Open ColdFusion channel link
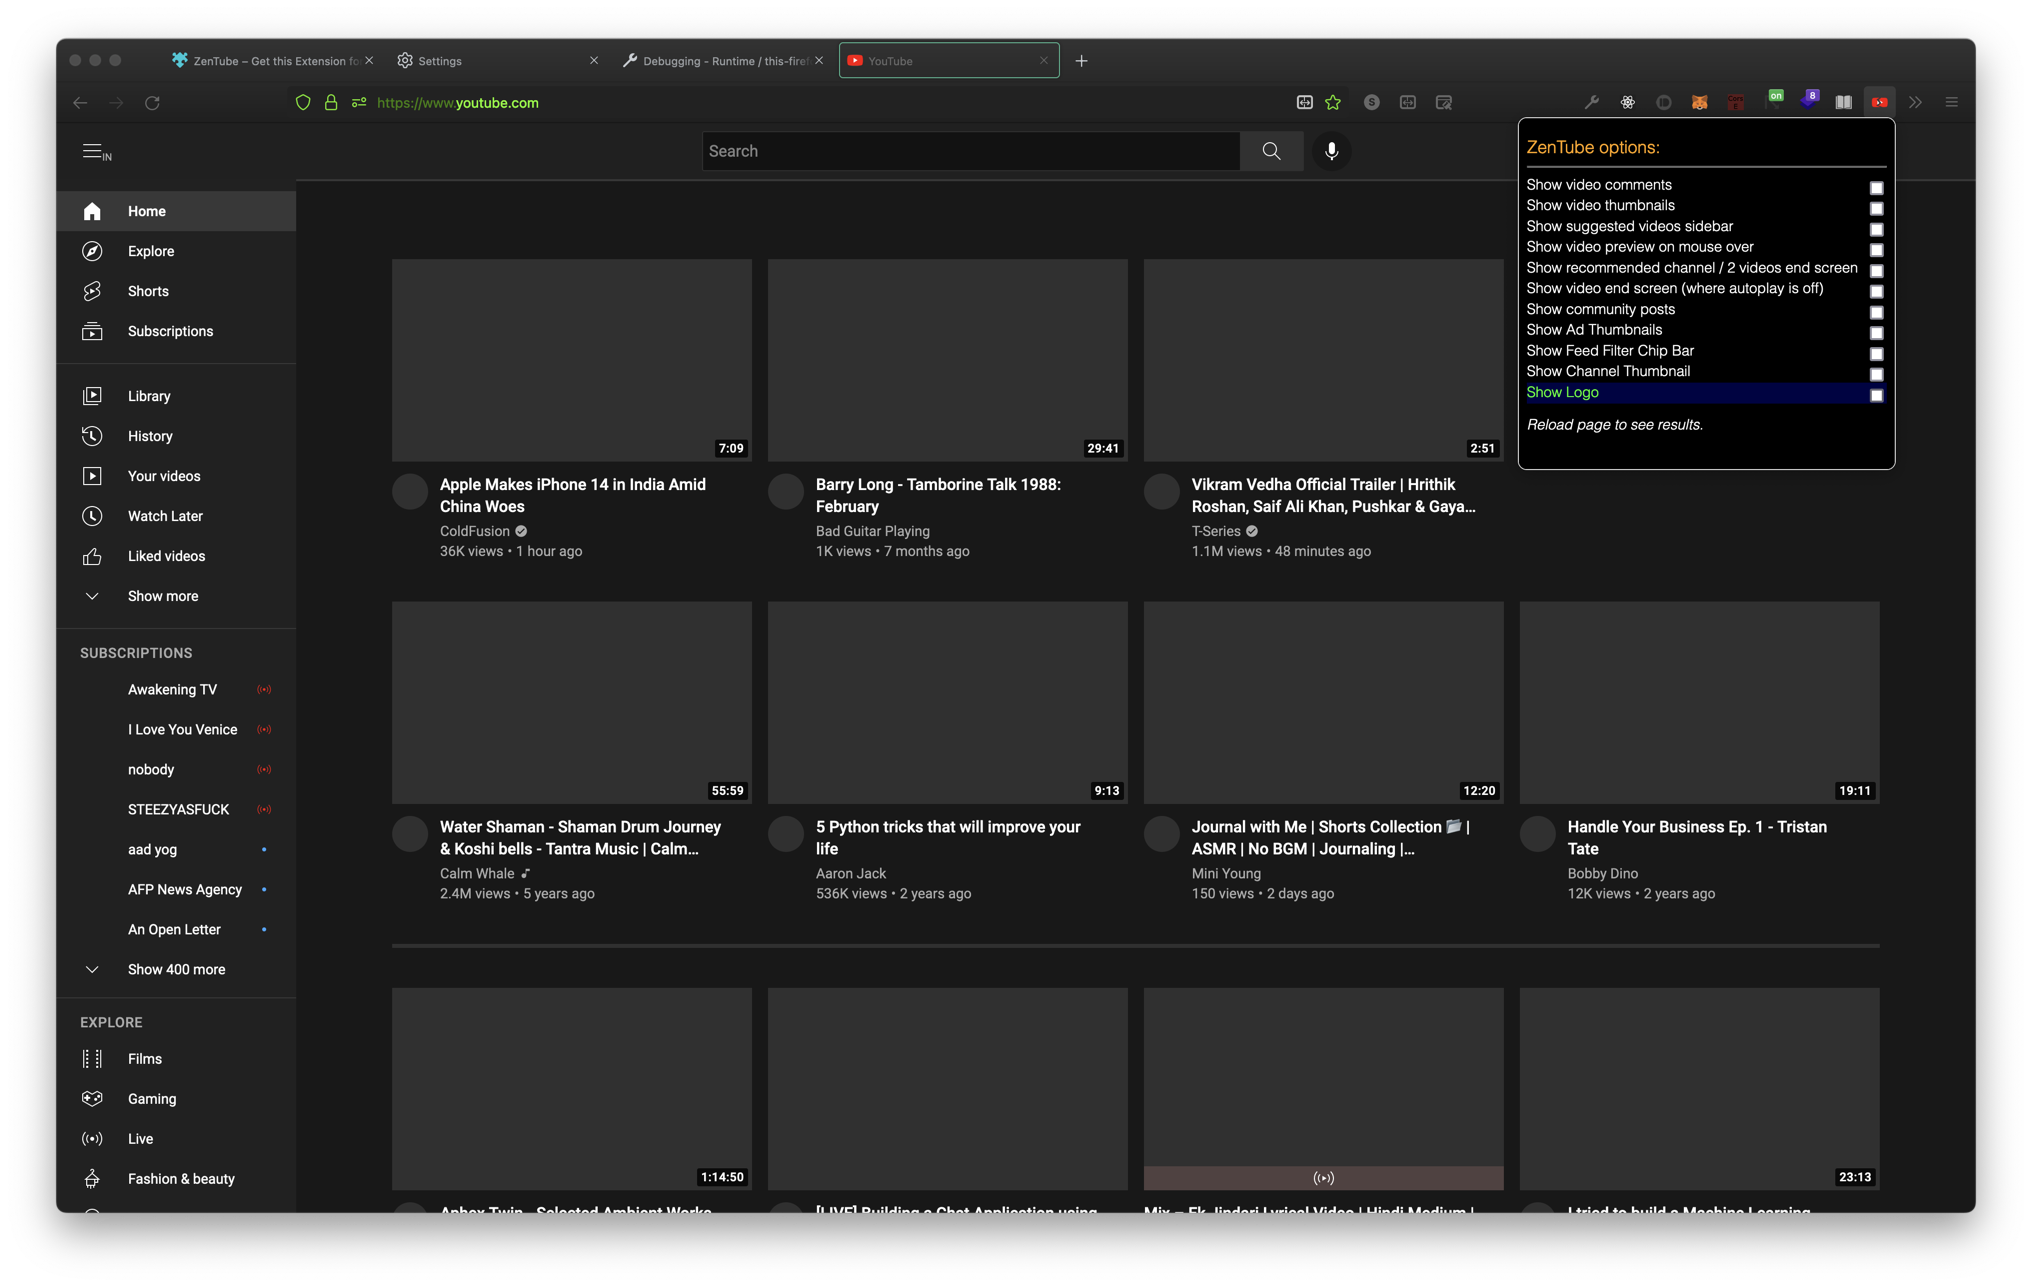This screenshot has width=2032, height=1287. (x=474, y=531)
